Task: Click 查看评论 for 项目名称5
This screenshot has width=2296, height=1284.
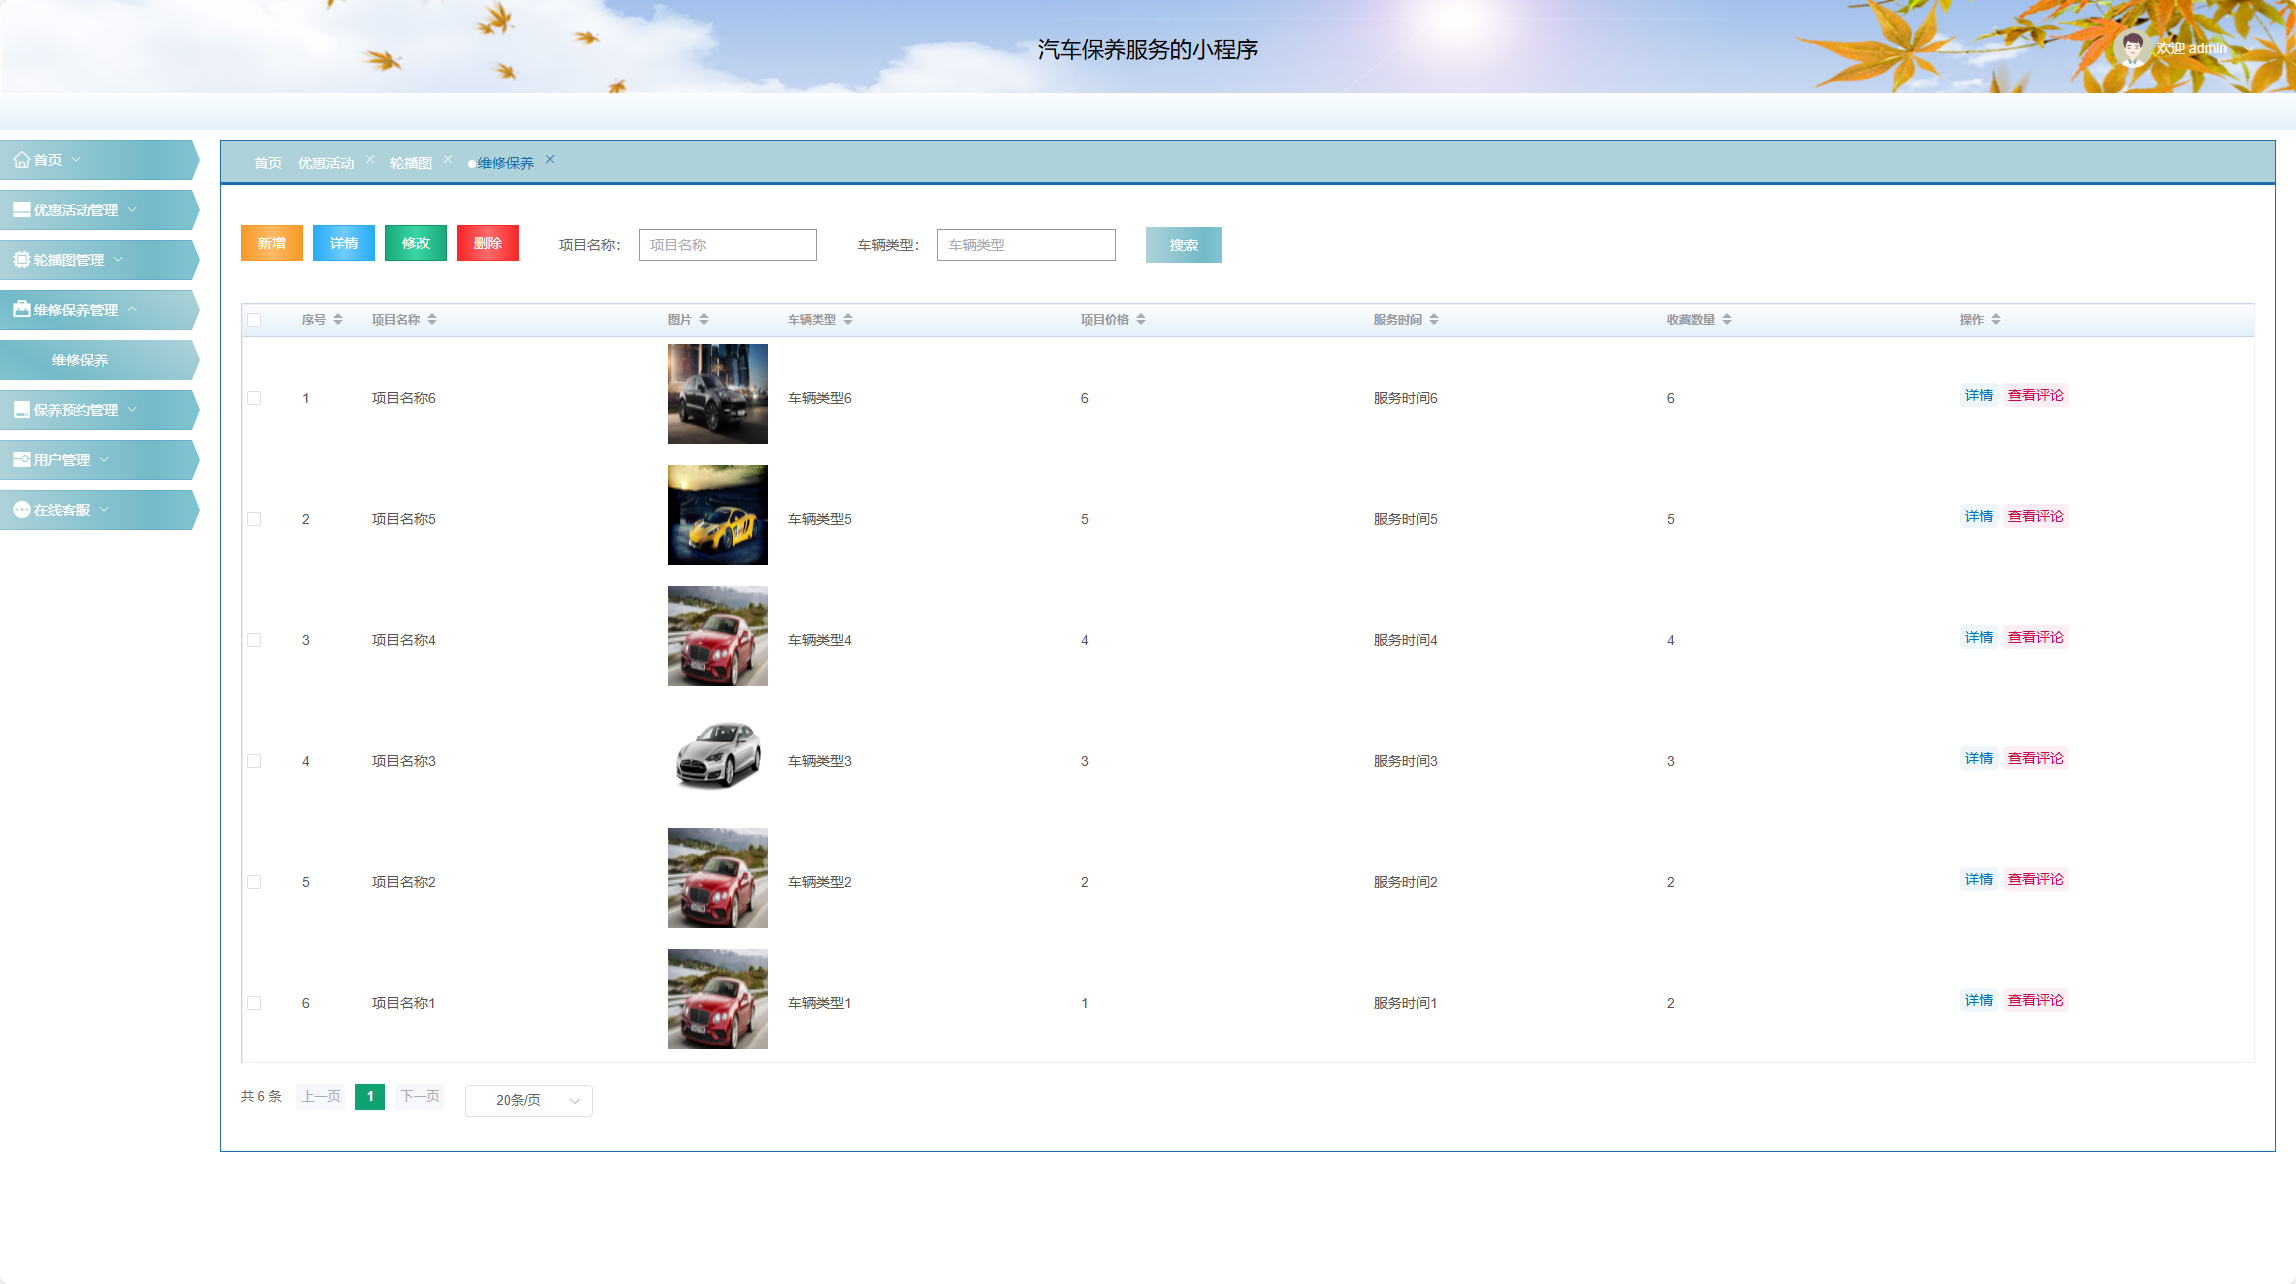Action: [2035, 516]
